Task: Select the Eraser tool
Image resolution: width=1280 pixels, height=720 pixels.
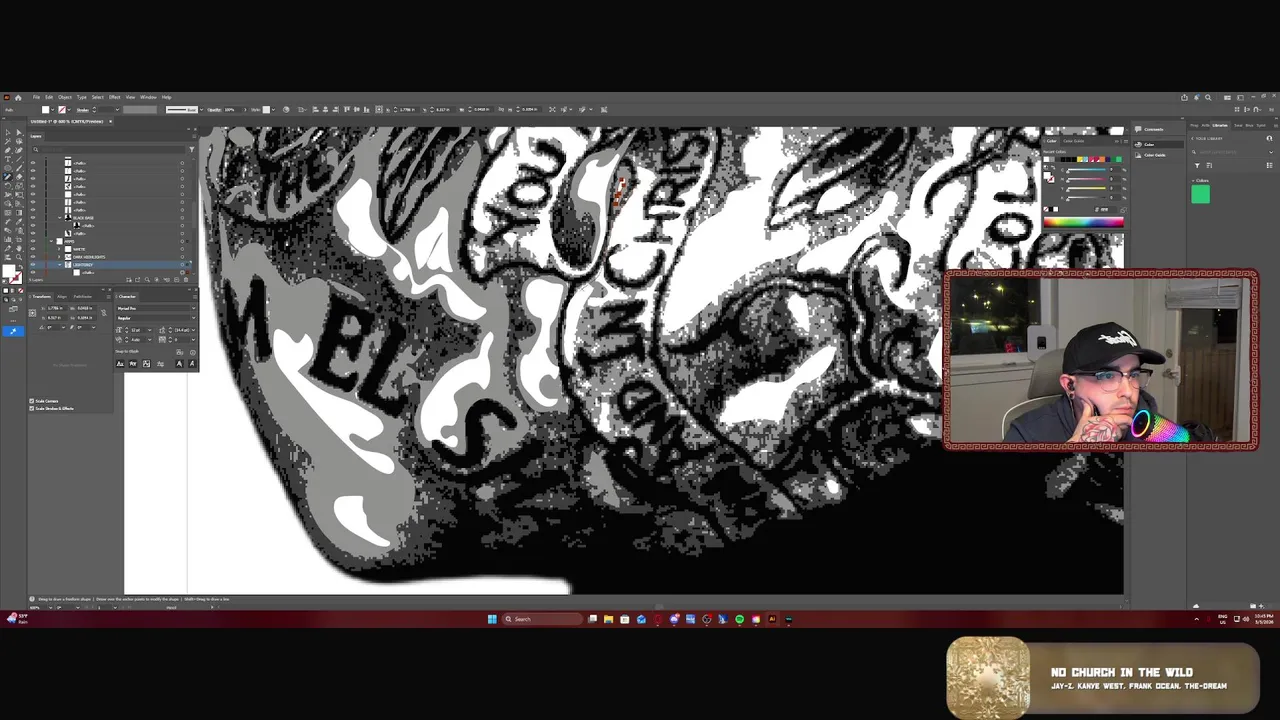Action: pyautogui.click(x=19, y=177)
